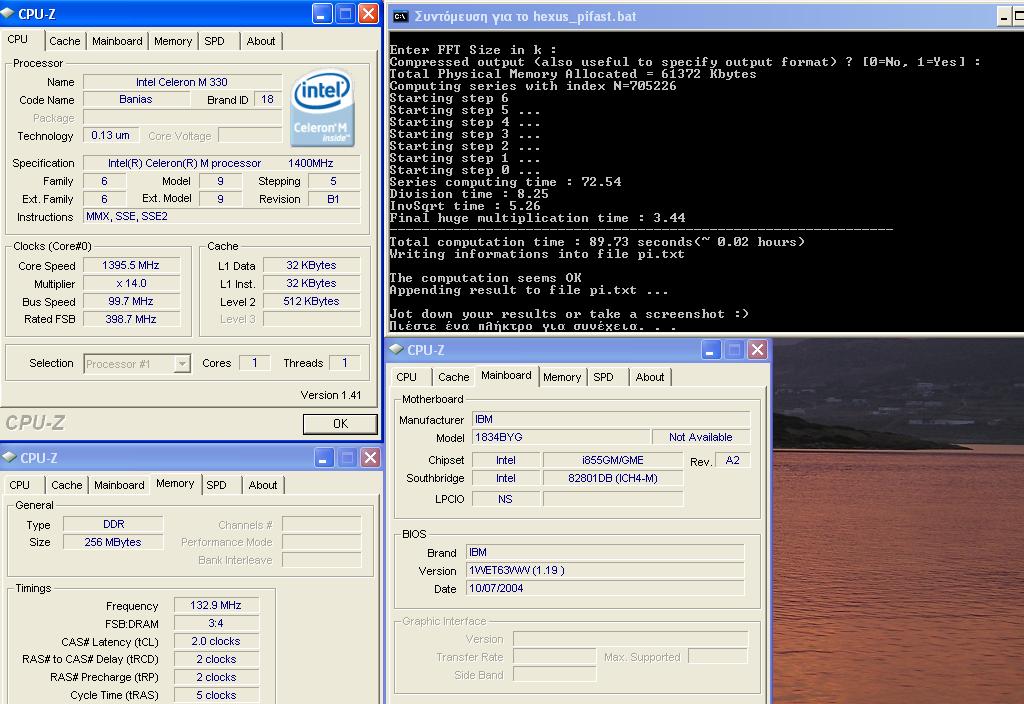Click the command prompt title bar text
This screenshot has height=704, width=1024.
tap(525, 16)
